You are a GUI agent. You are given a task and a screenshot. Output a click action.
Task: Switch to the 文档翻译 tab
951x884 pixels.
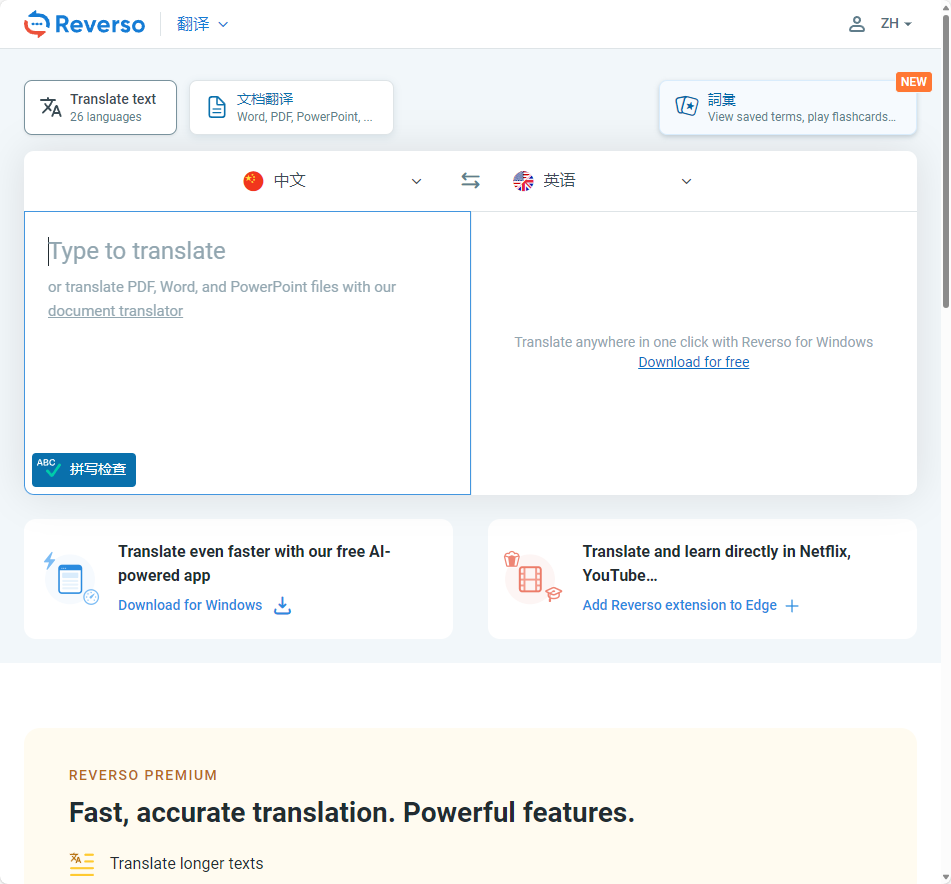[x=291, y=107]
